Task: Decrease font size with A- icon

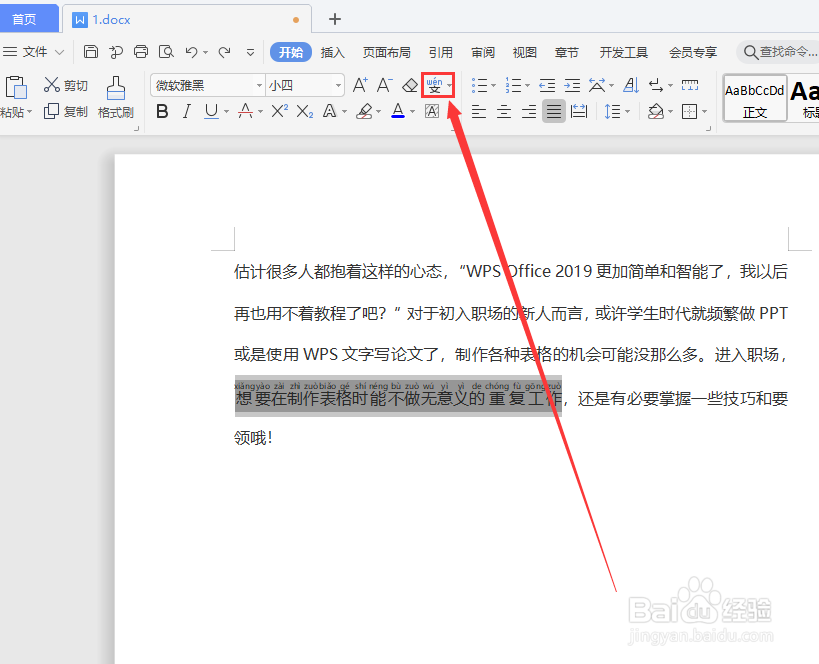Action: coord(384,85)
